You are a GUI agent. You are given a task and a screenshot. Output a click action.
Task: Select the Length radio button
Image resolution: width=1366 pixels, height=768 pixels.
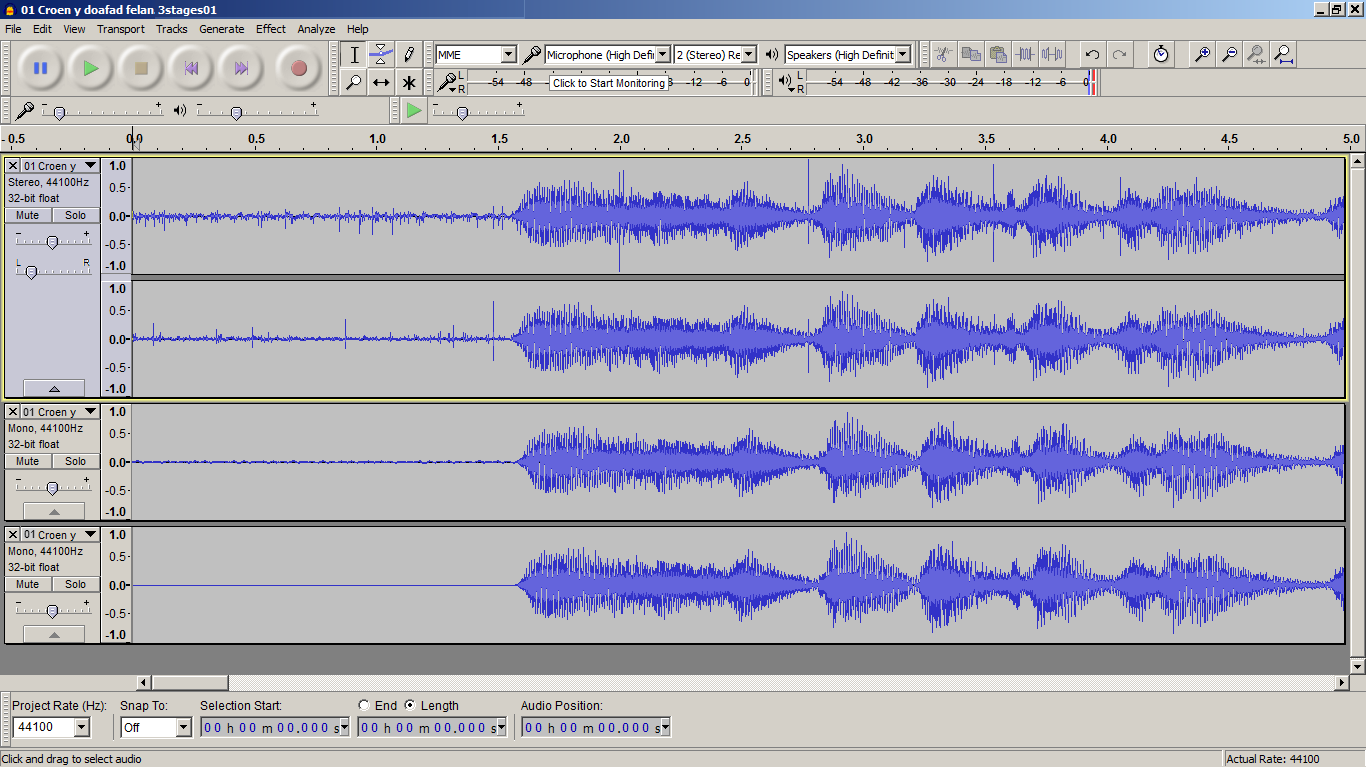coord(410,706)
